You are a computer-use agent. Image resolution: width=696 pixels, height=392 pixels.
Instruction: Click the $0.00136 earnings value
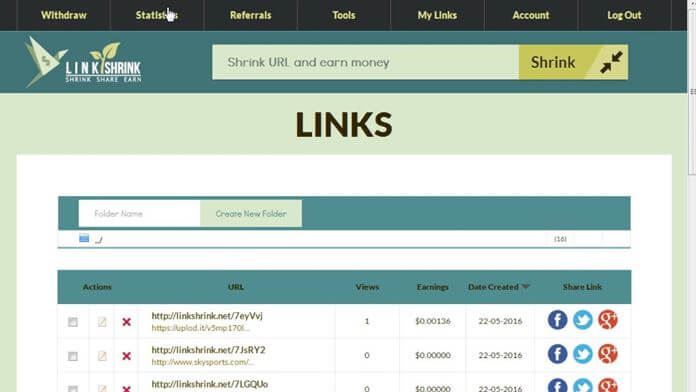point(433,321)
